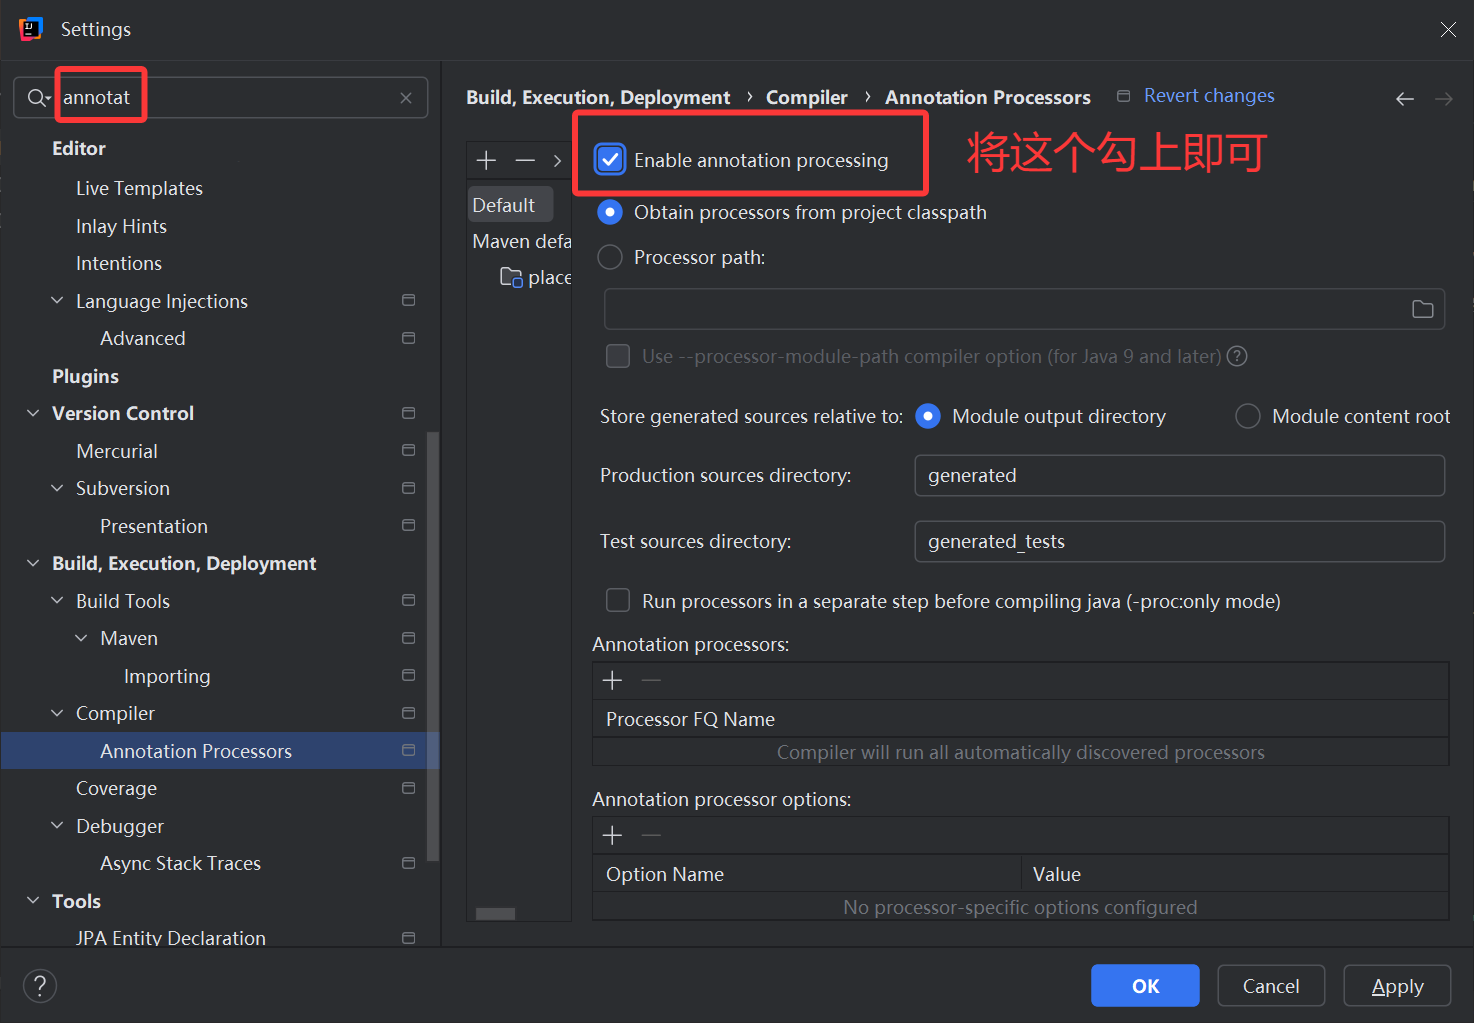The height and width of the screenshot is (1023, 1474).
Task: Select Obtain processors from project classpath
Action: click(610, 212)
